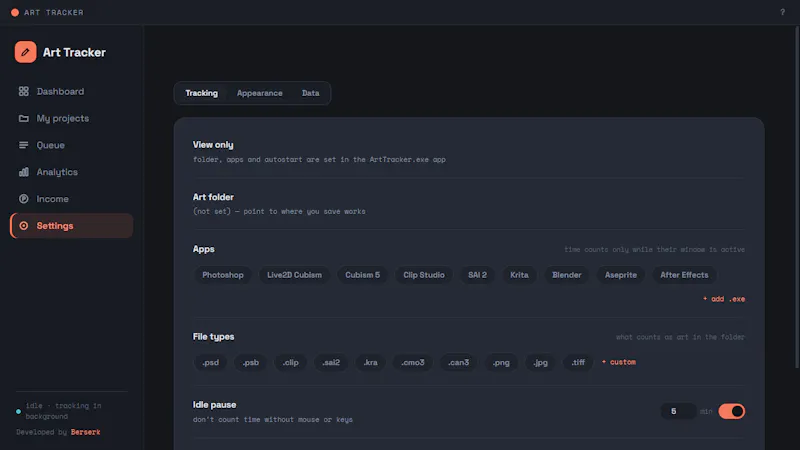Go to My projects
The image size is (800, 450).
coord(71,118)
